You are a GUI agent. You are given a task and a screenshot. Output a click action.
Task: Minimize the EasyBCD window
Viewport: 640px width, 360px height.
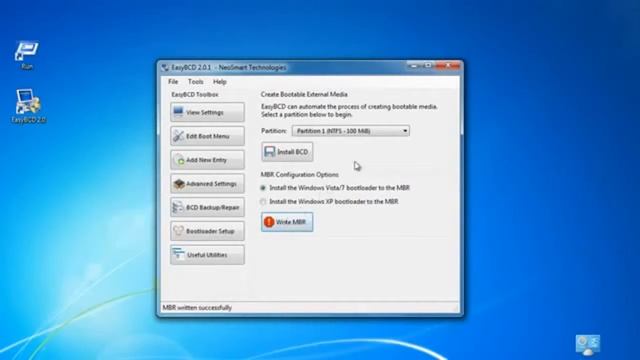pyautogui.click(x=415, y=65)
